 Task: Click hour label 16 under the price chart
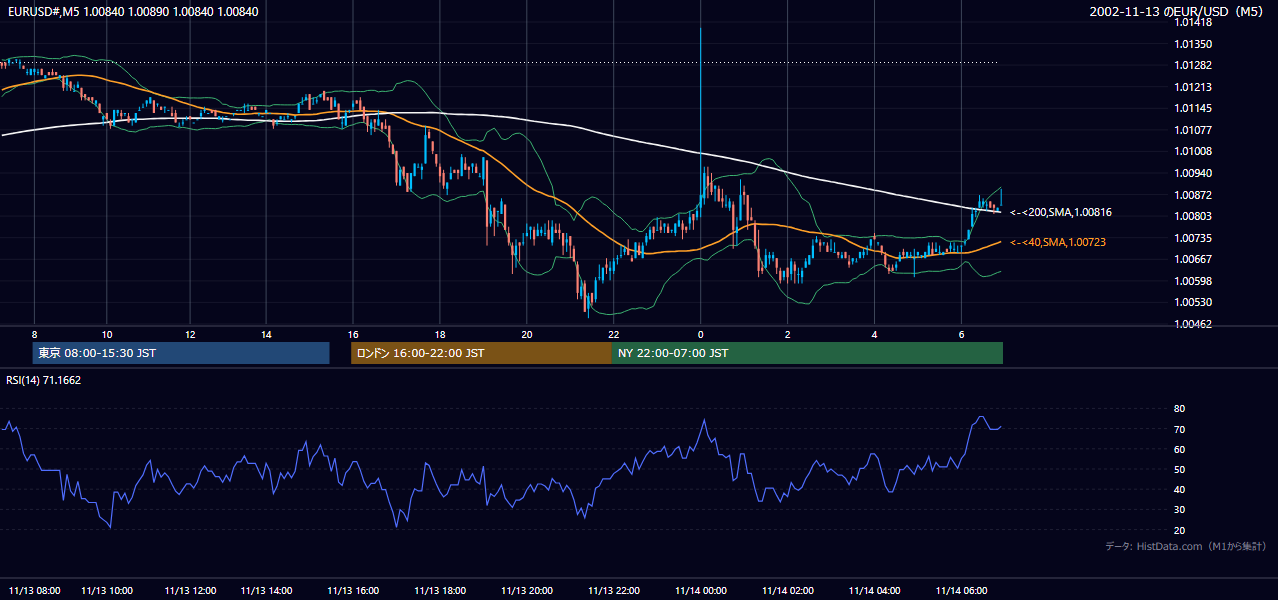point(353,334)
